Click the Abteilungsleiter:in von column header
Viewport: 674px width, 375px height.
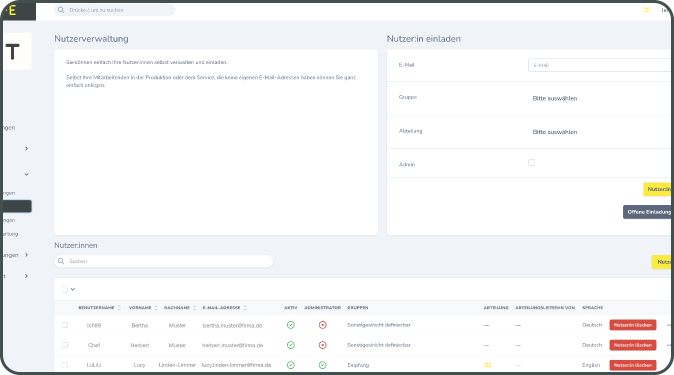(545, 308)
